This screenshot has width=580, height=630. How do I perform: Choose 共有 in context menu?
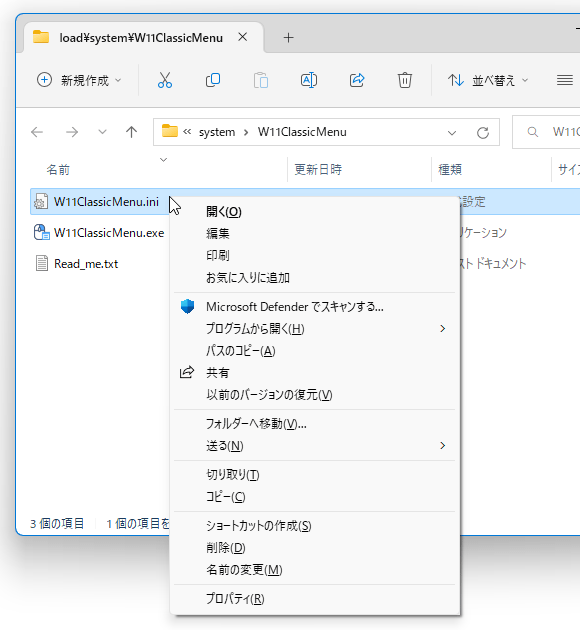point(314,373)
